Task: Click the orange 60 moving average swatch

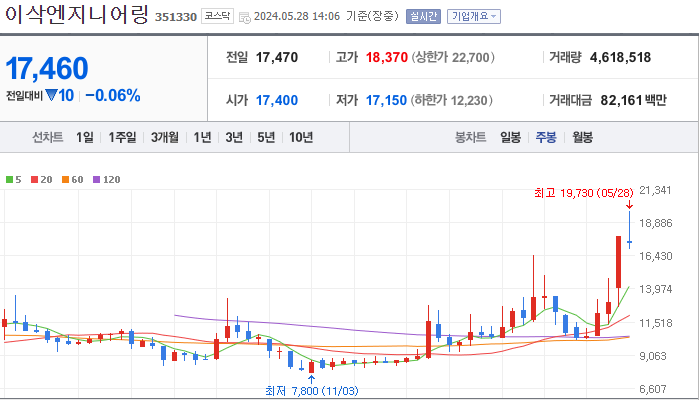Action: (66, 180)
